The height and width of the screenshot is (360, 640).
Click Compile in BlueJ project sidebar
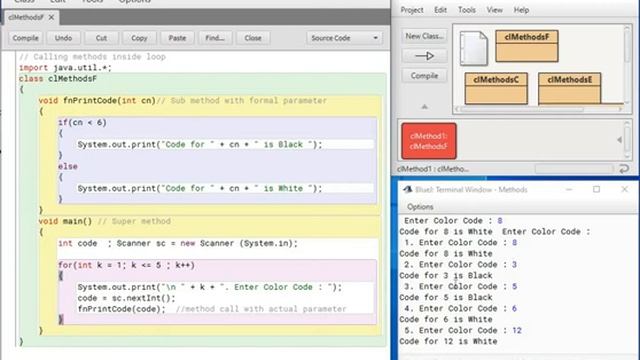point(424,76)
